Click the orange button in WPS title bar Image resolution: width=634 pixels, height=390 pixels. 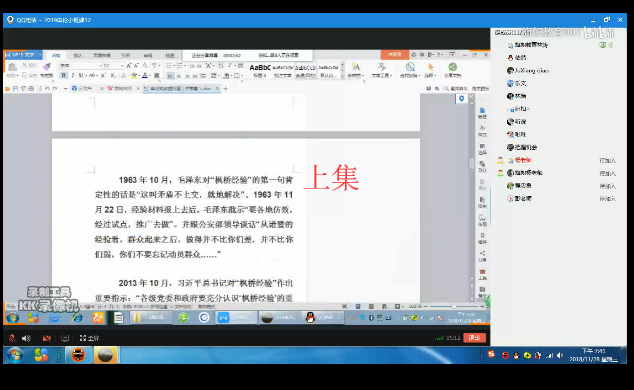tap(395, 55)
